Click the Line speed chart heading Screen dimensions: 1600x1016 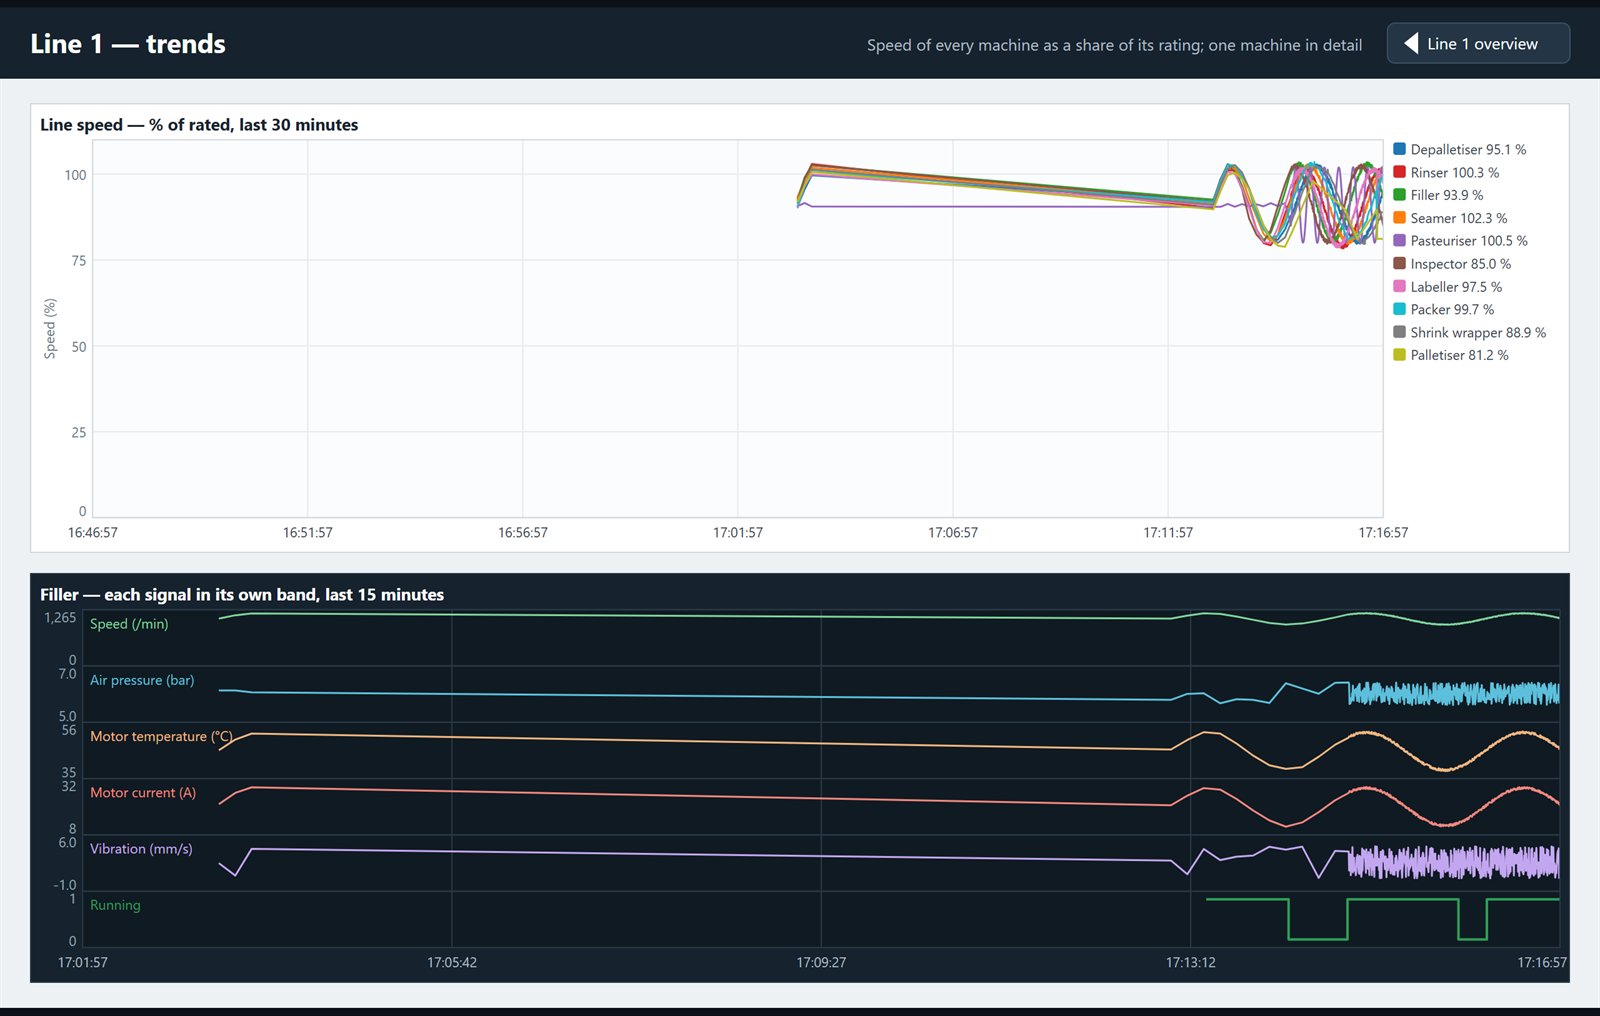(x=199, y=125)
